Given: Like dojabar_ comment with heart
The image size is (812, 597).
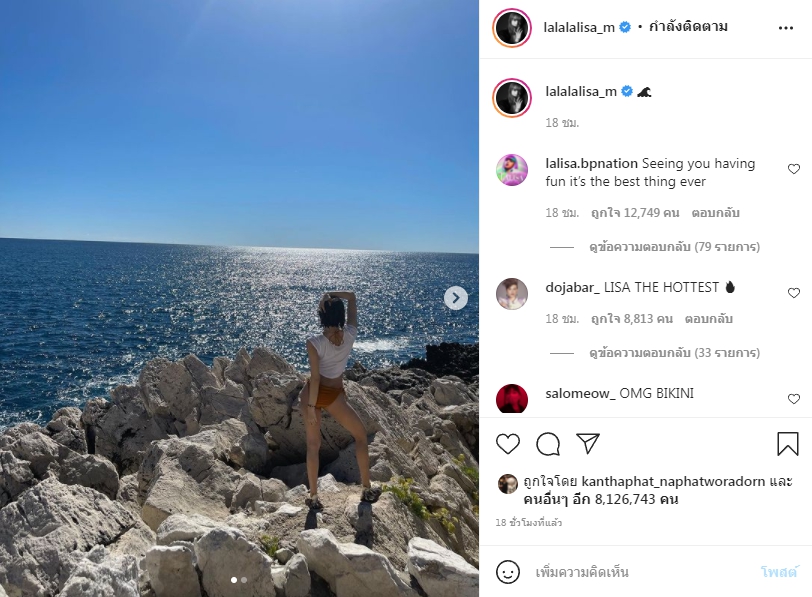Looking at the screenshot, I should tap(794, 293).
